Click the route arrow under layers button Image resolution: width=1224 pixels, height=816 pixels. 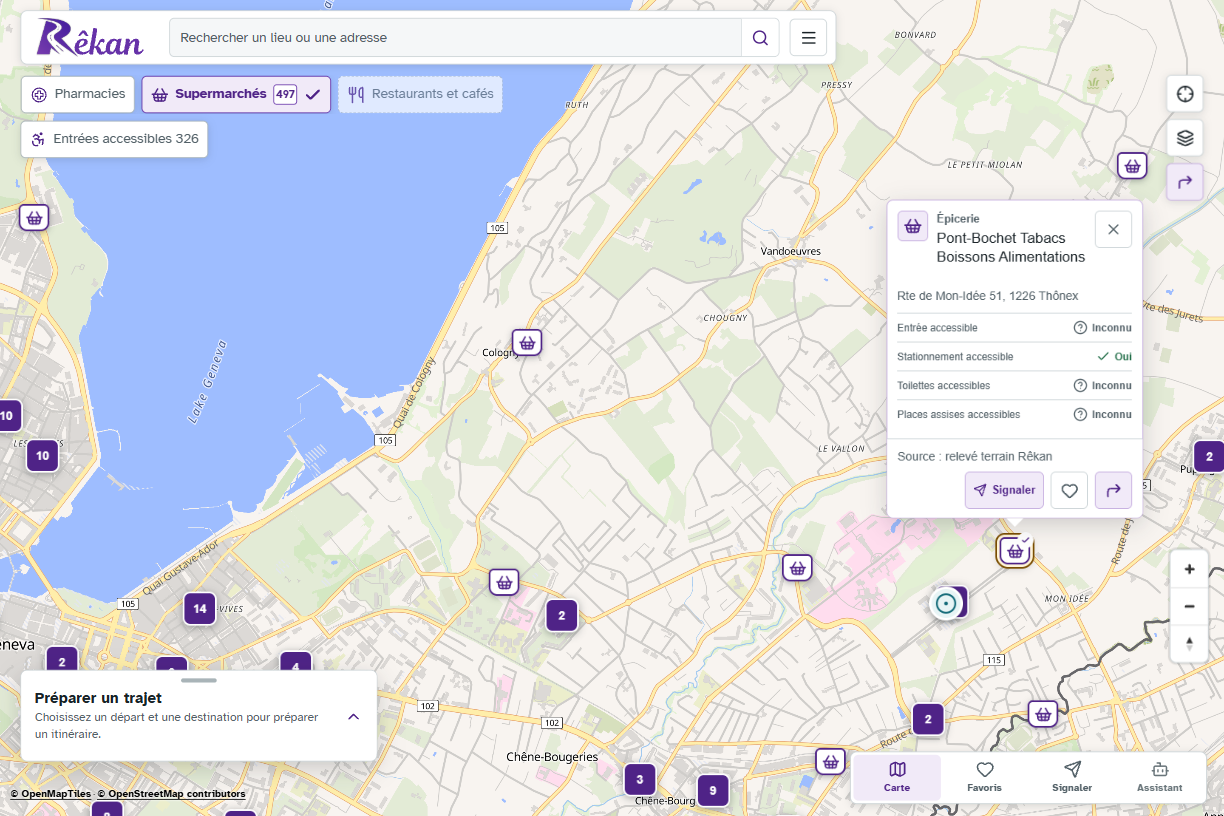(x=1185, y=182)
